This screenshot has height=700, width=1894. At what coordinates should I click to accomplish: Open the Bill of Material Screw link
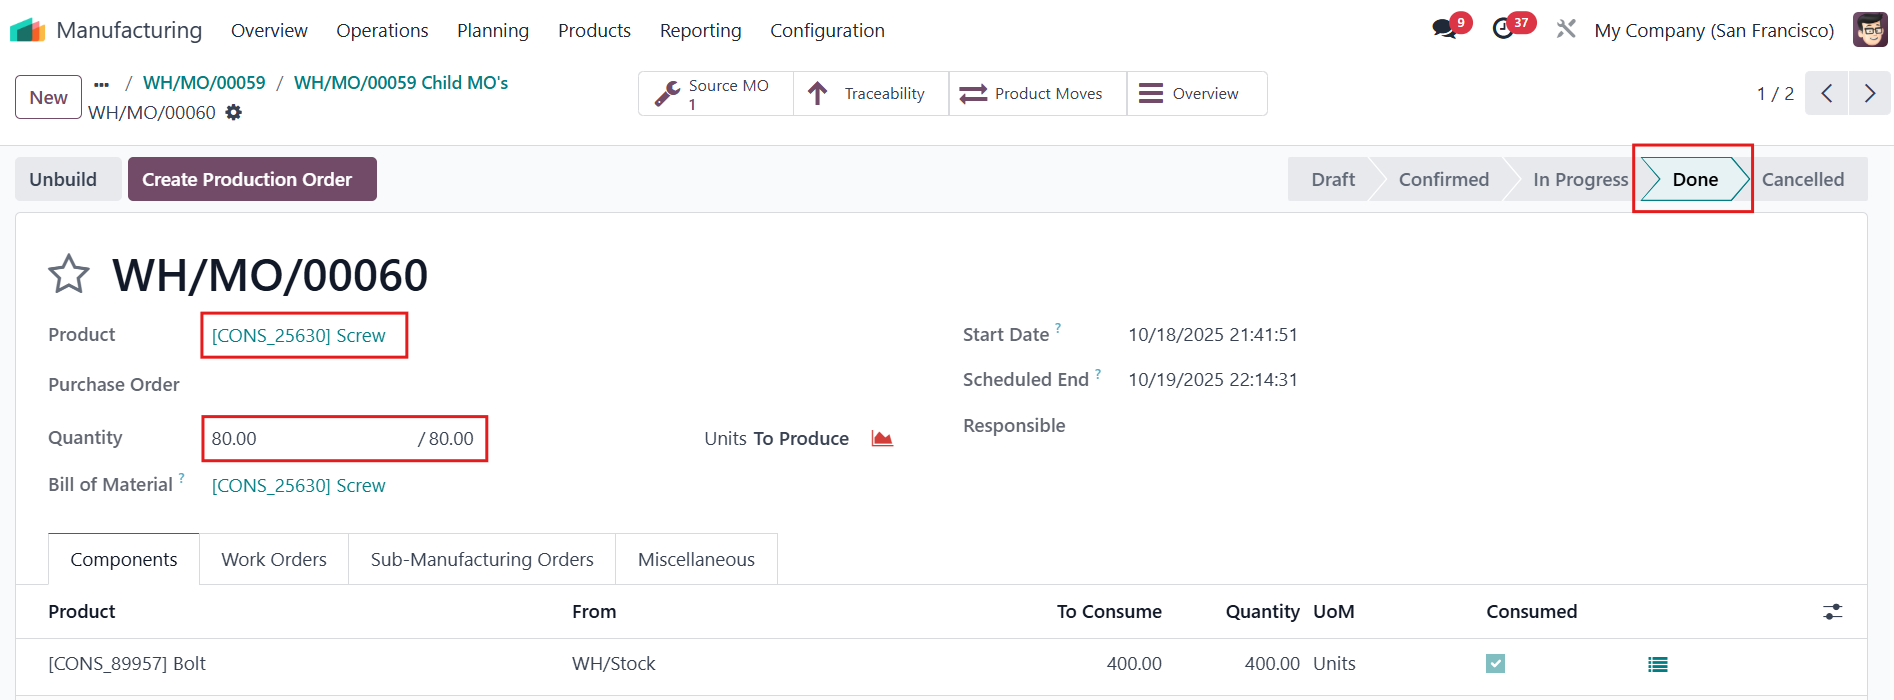click(x=298, y=485)
